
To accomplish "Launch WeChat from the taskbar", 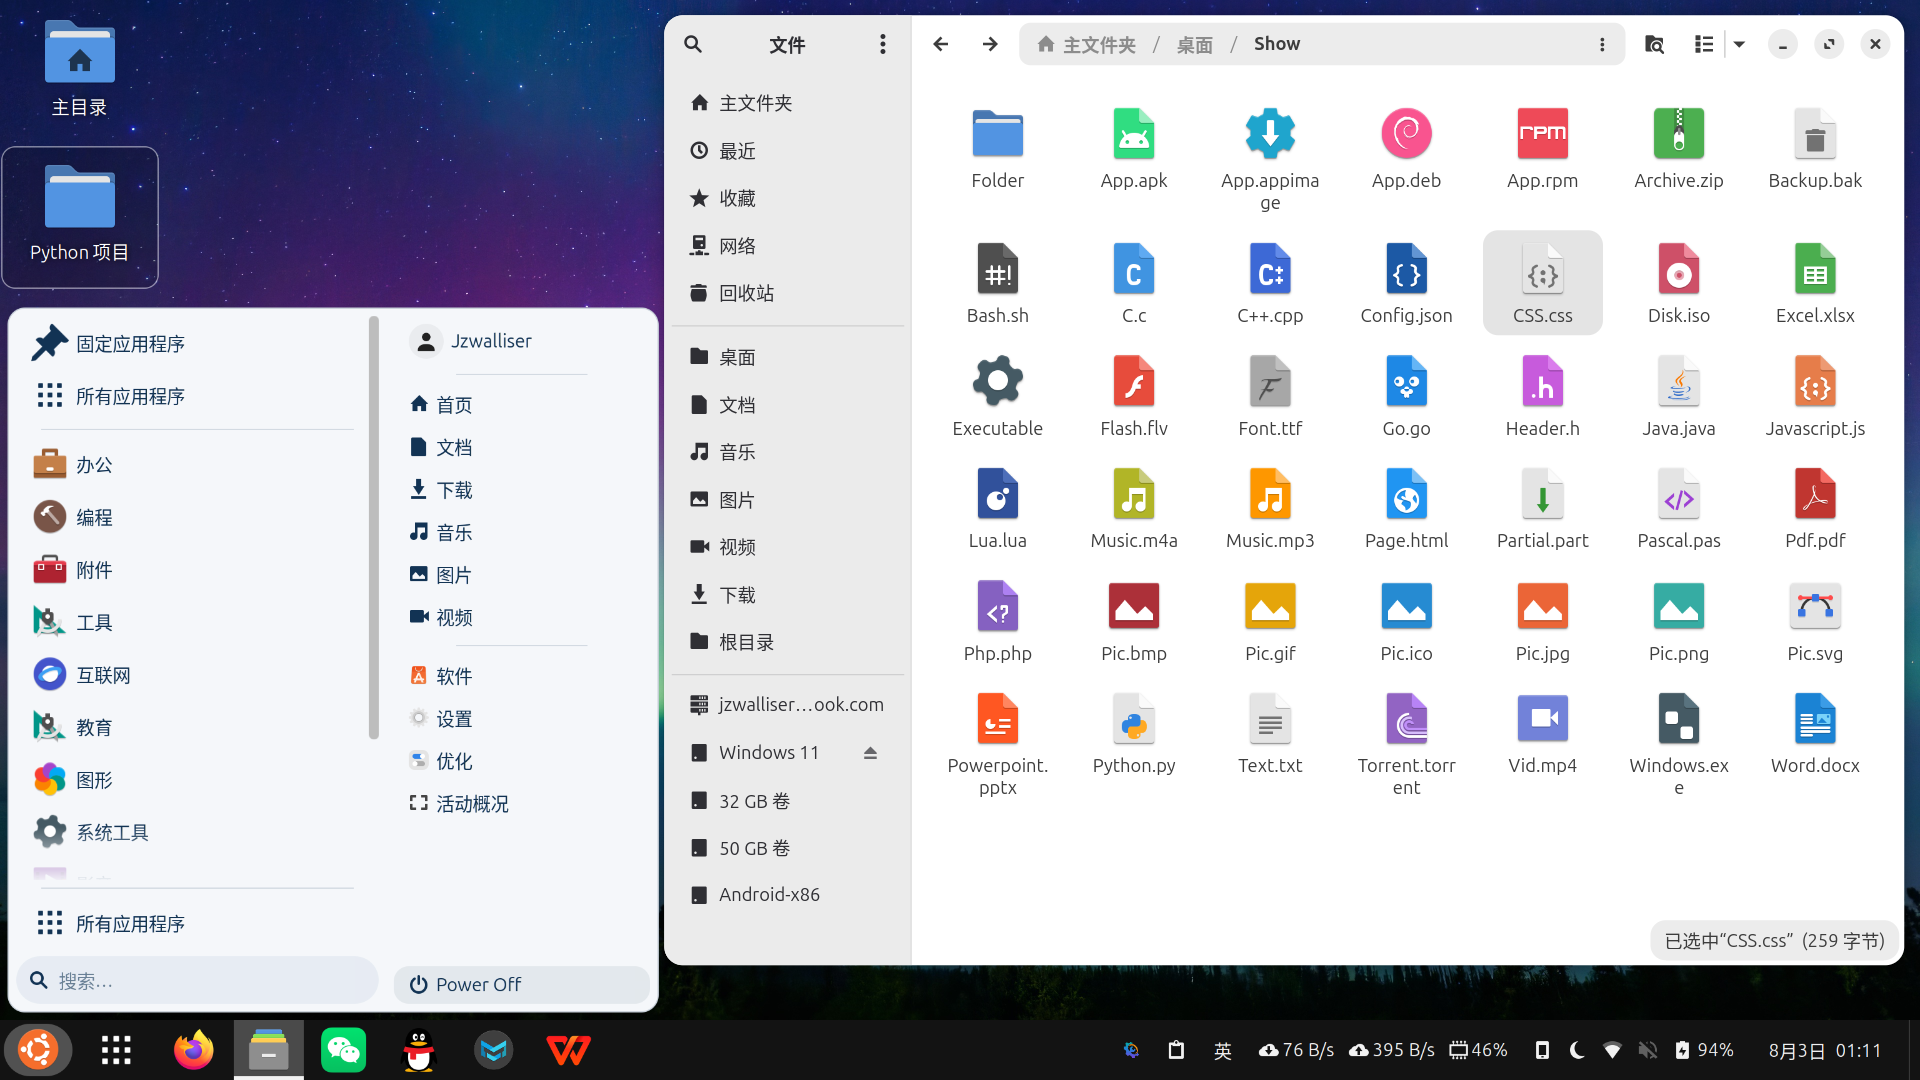I will pos(343,1050).
